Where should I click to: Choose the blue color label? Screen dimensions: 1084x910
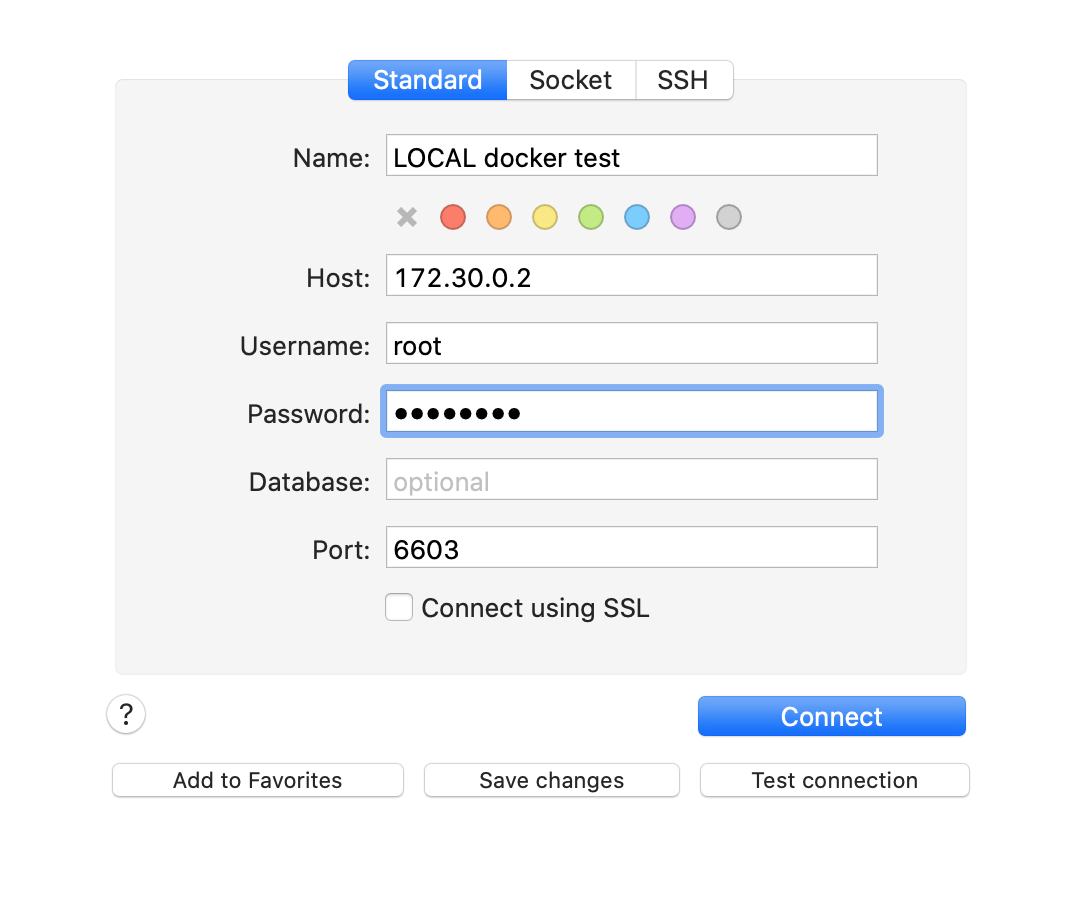click(637, 217)
